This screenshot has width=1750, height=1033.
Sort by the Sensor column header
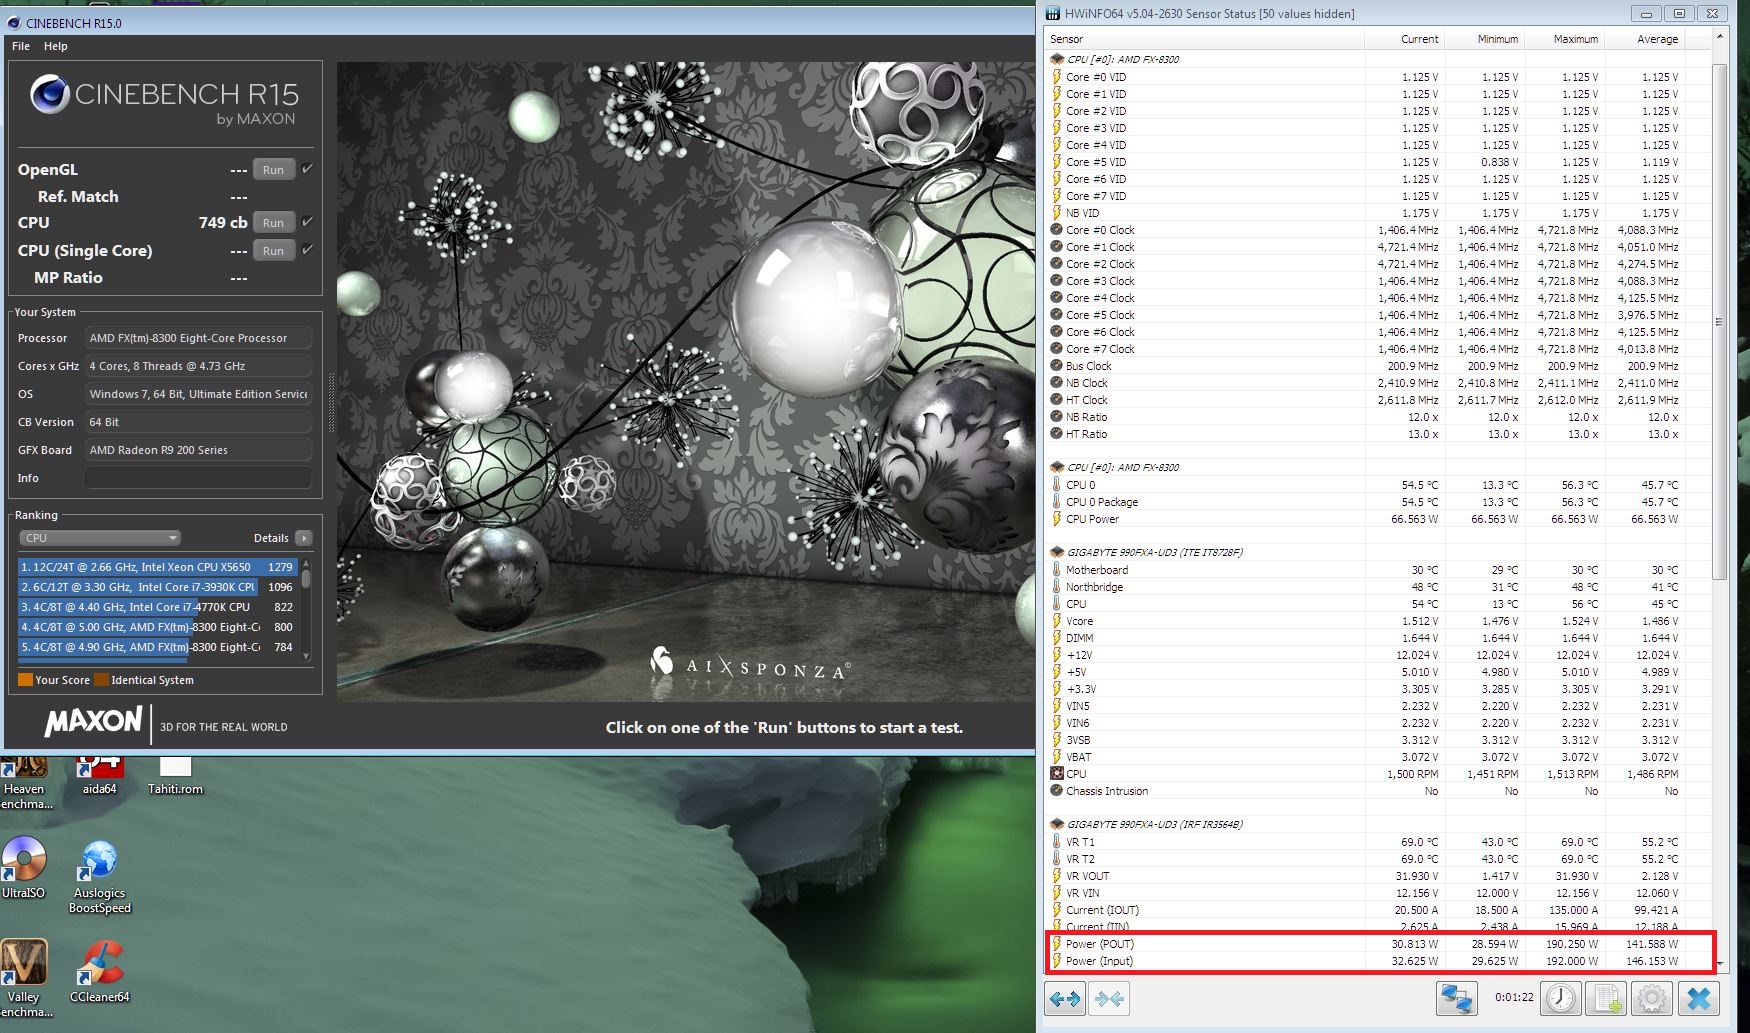[1205, 39]
